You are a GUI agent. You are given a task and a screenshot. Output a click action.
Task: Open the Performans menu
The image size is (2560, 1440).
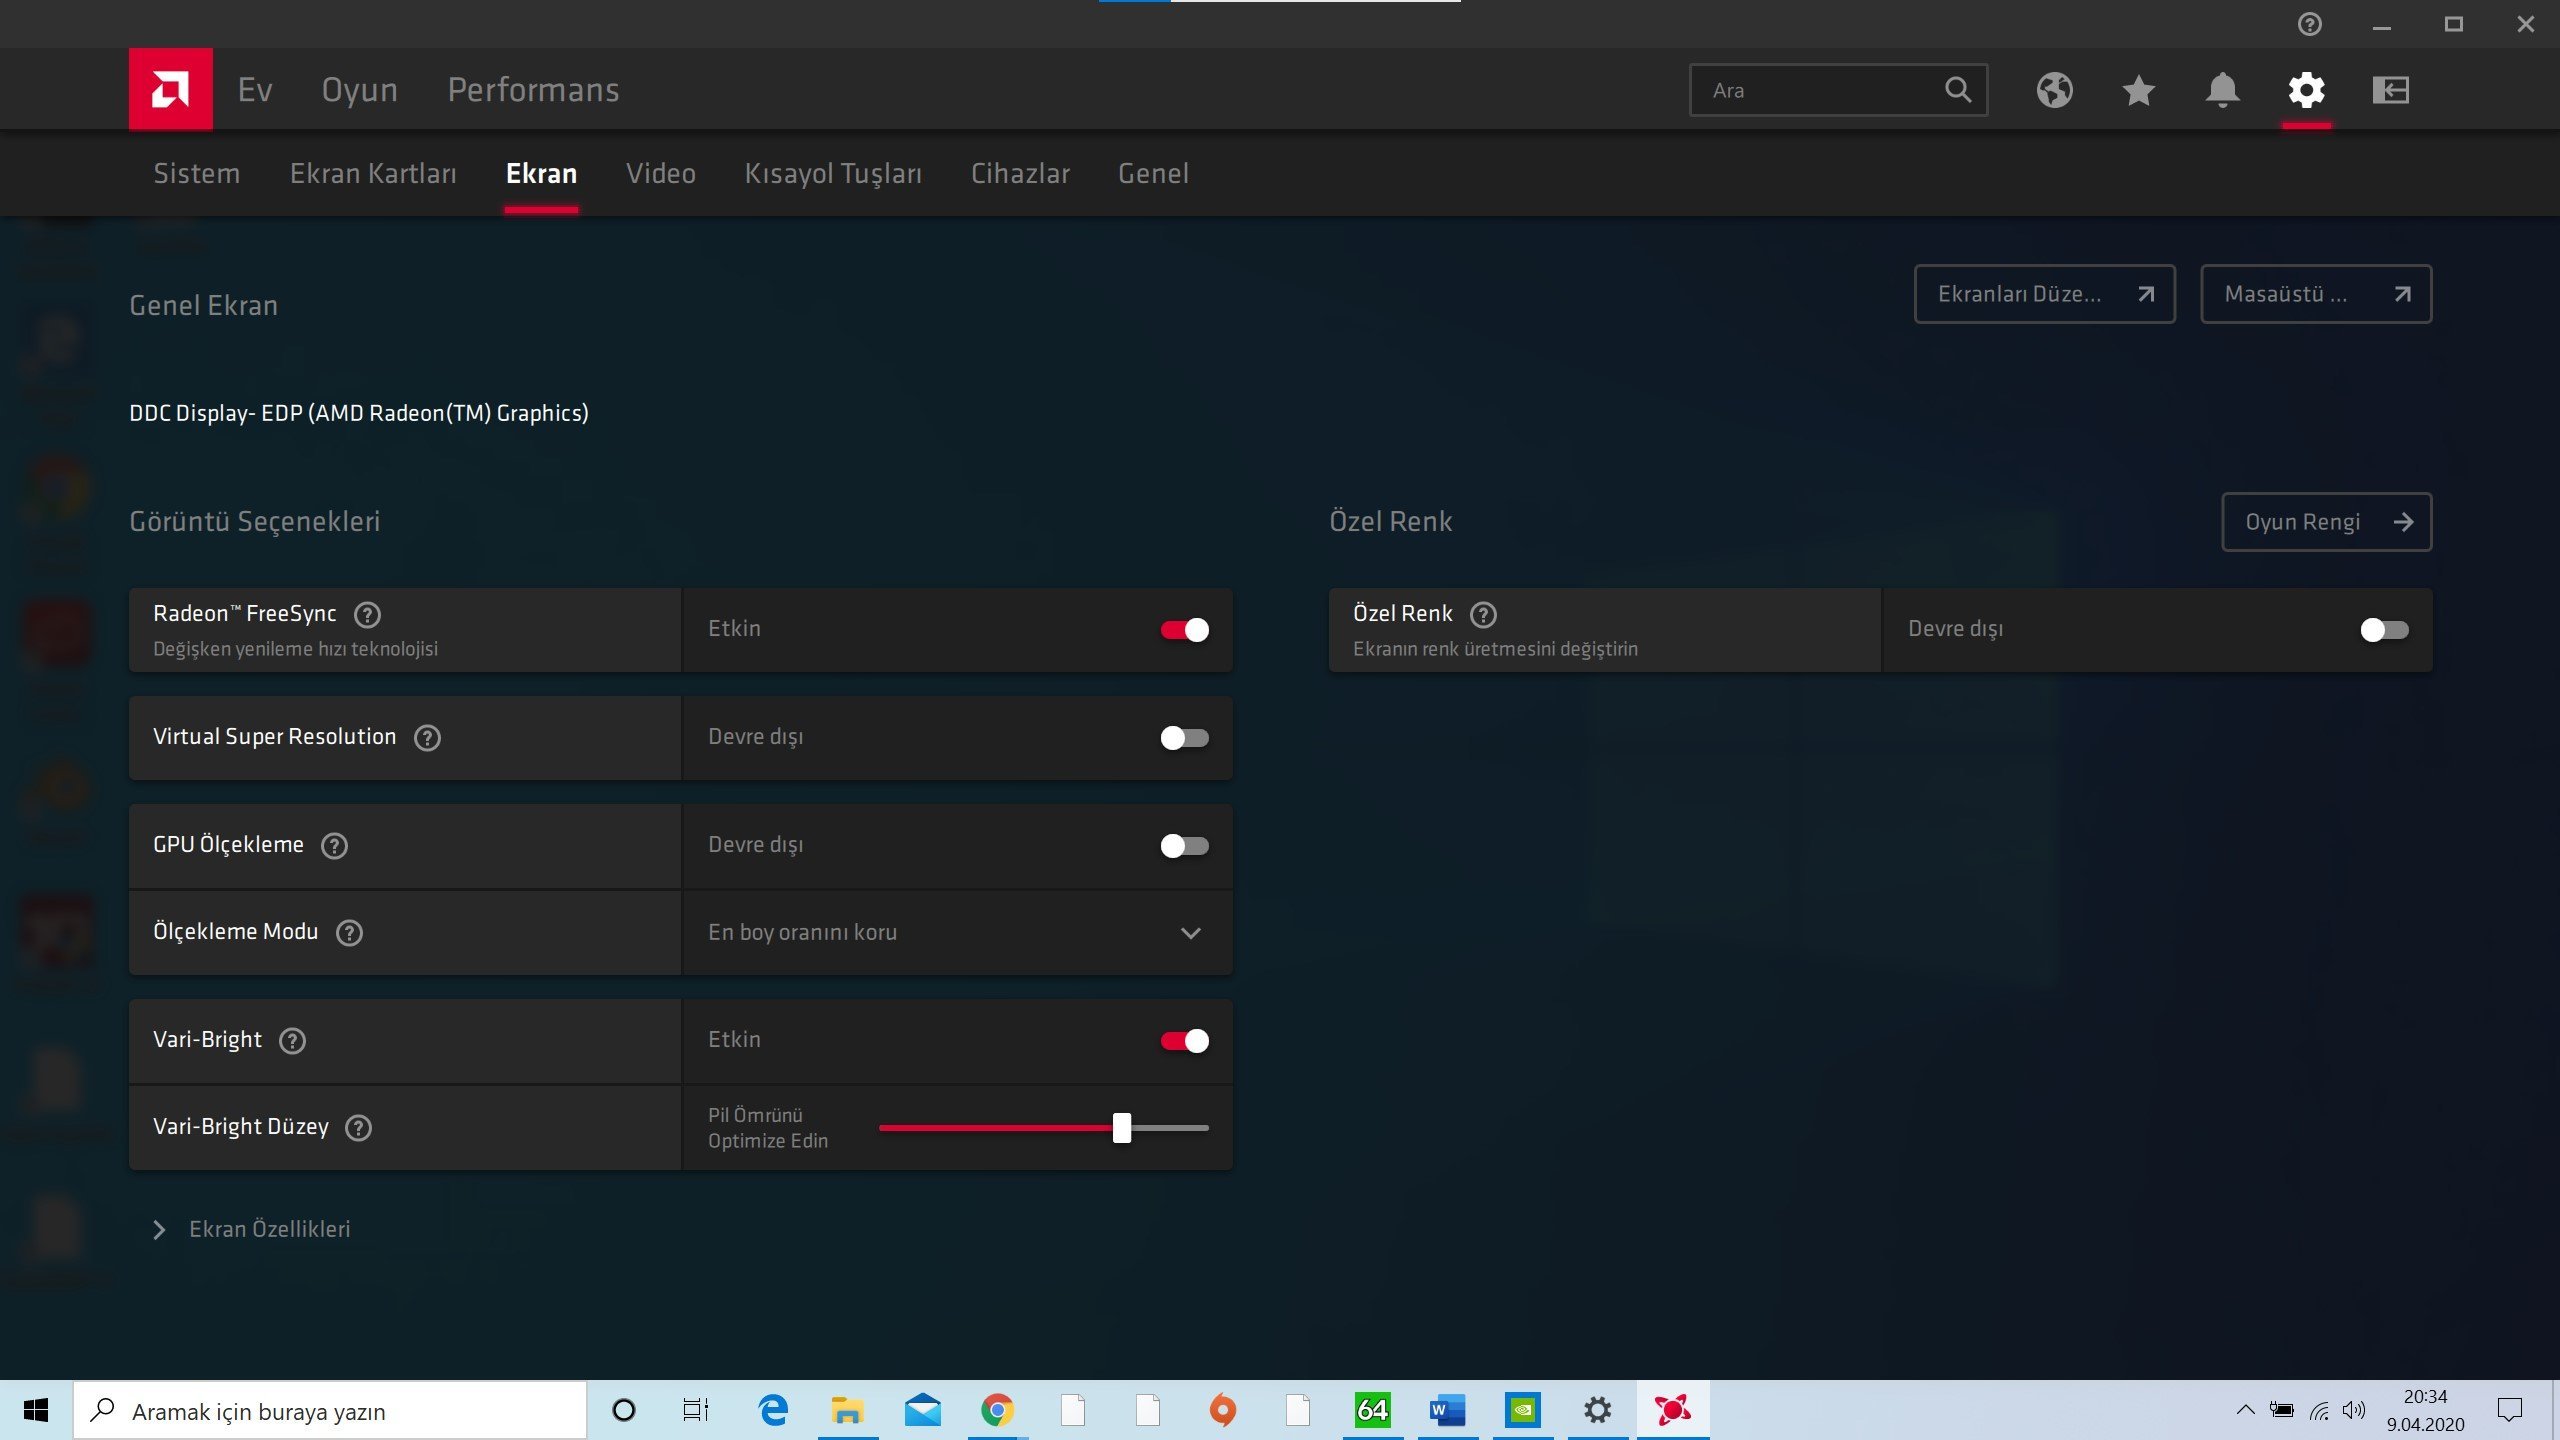[533, 90]
